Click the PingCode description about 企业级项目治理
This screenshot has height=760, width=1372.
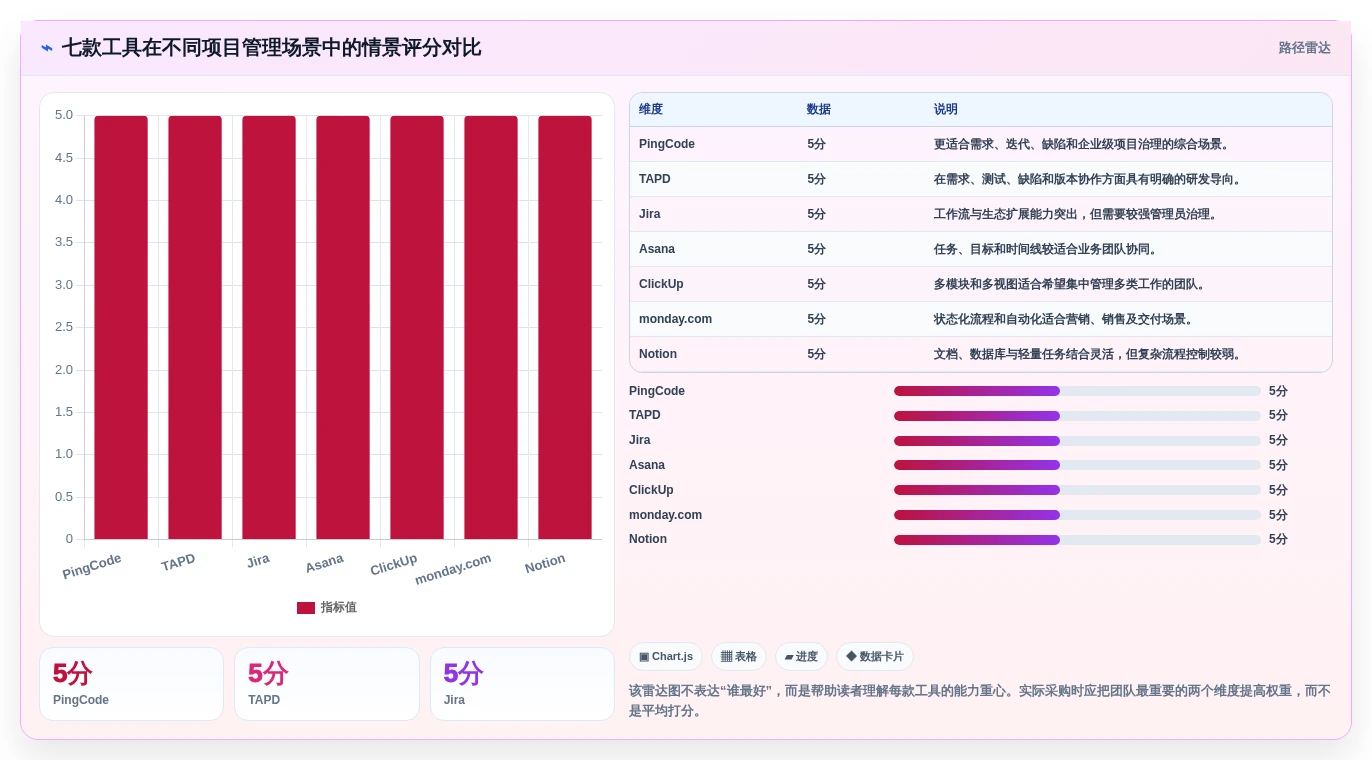point(1083,144)
